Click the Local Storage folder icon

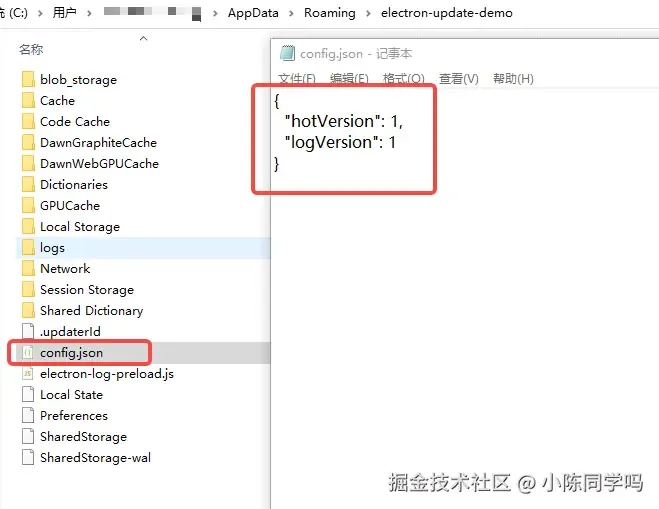click(28, 226)
